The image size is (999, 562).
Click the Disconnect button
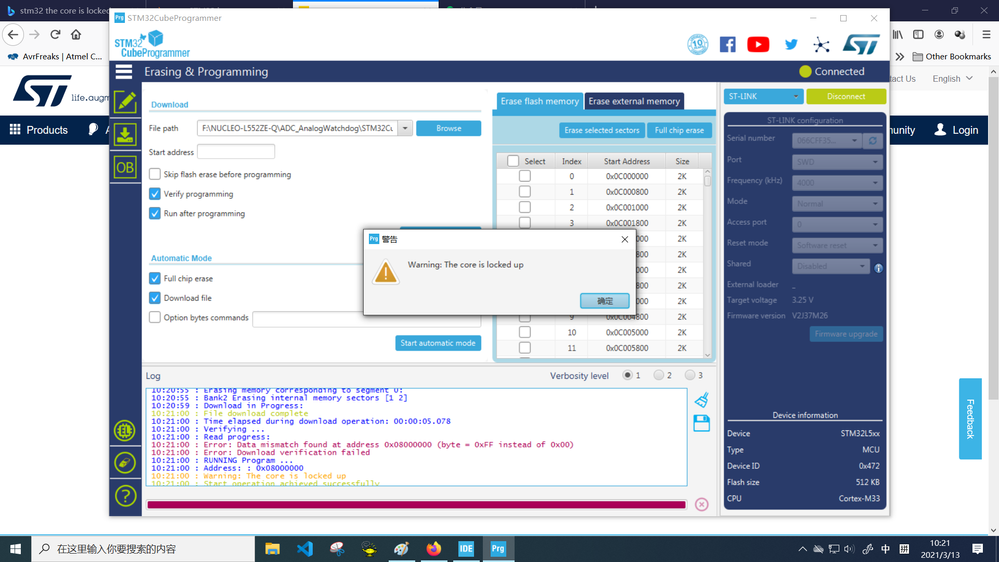coord(846,96)
